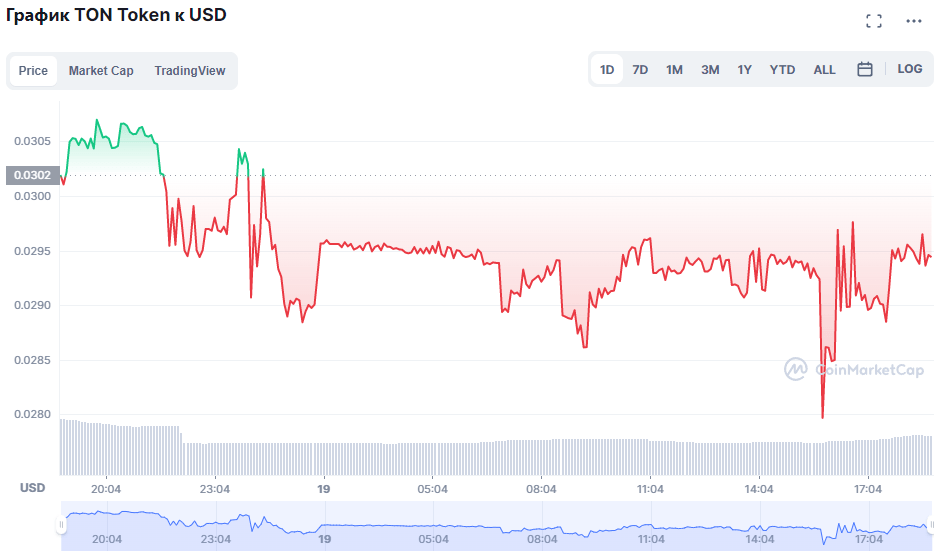Select the 7D time range

coord(639,70)
